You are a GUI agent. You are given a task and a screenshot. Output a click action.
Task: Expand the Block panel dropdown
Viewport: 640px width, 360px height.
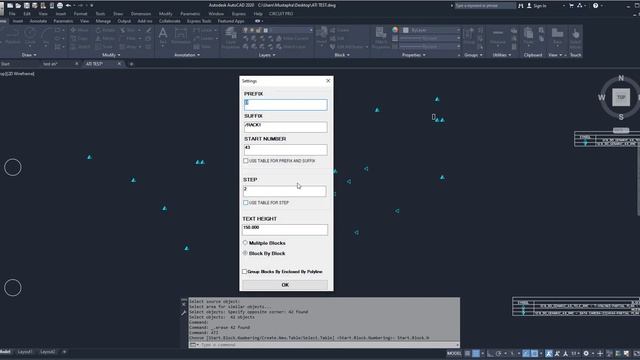coord(342,55)
